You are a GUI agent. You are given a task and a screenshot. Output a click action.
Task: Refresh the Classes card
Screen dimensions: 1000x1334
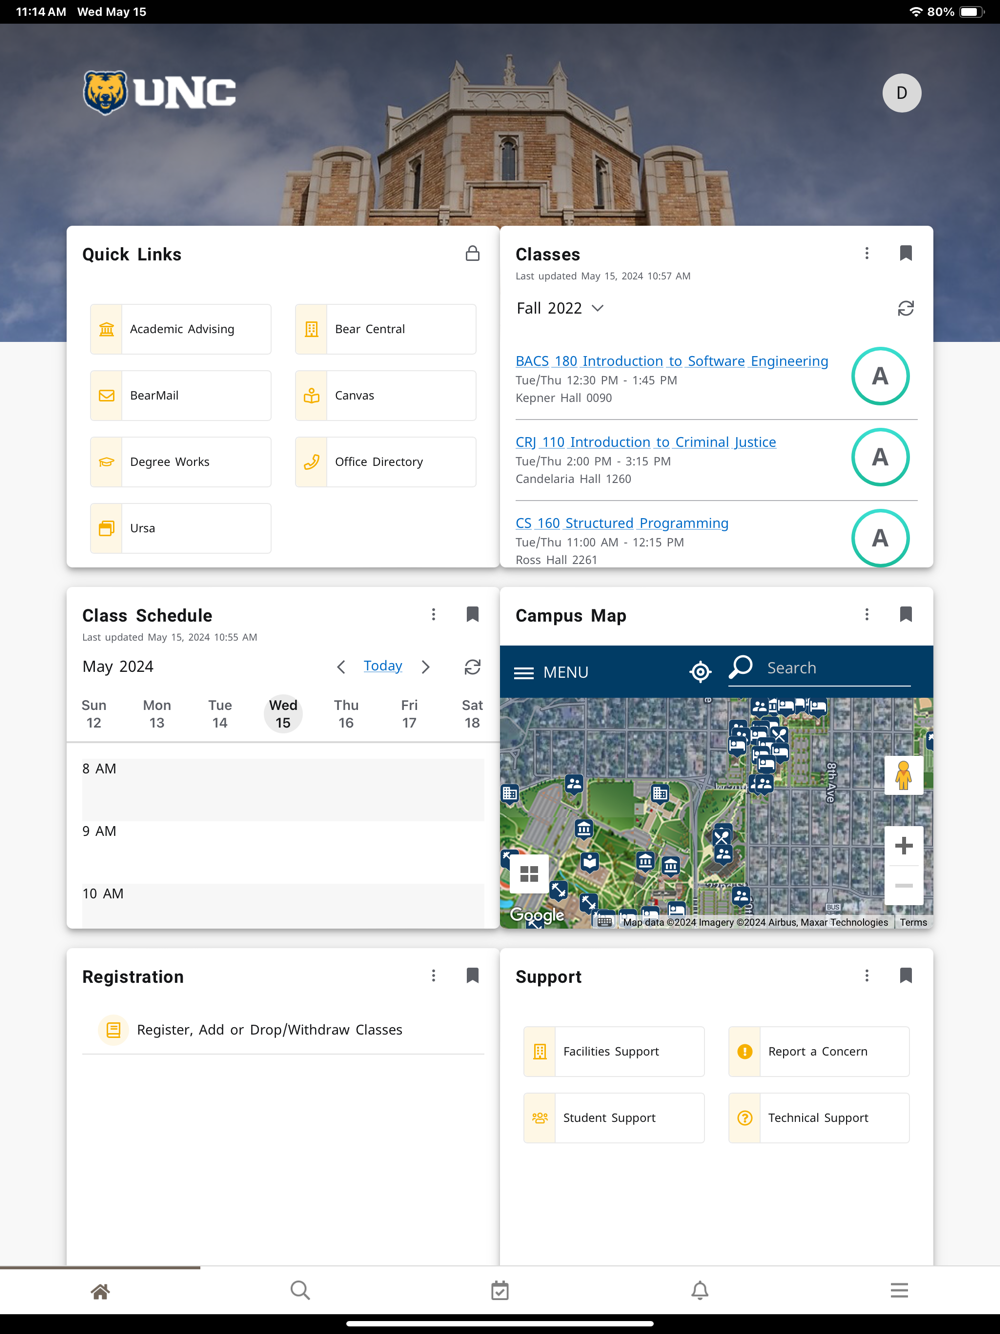point(906,308)
